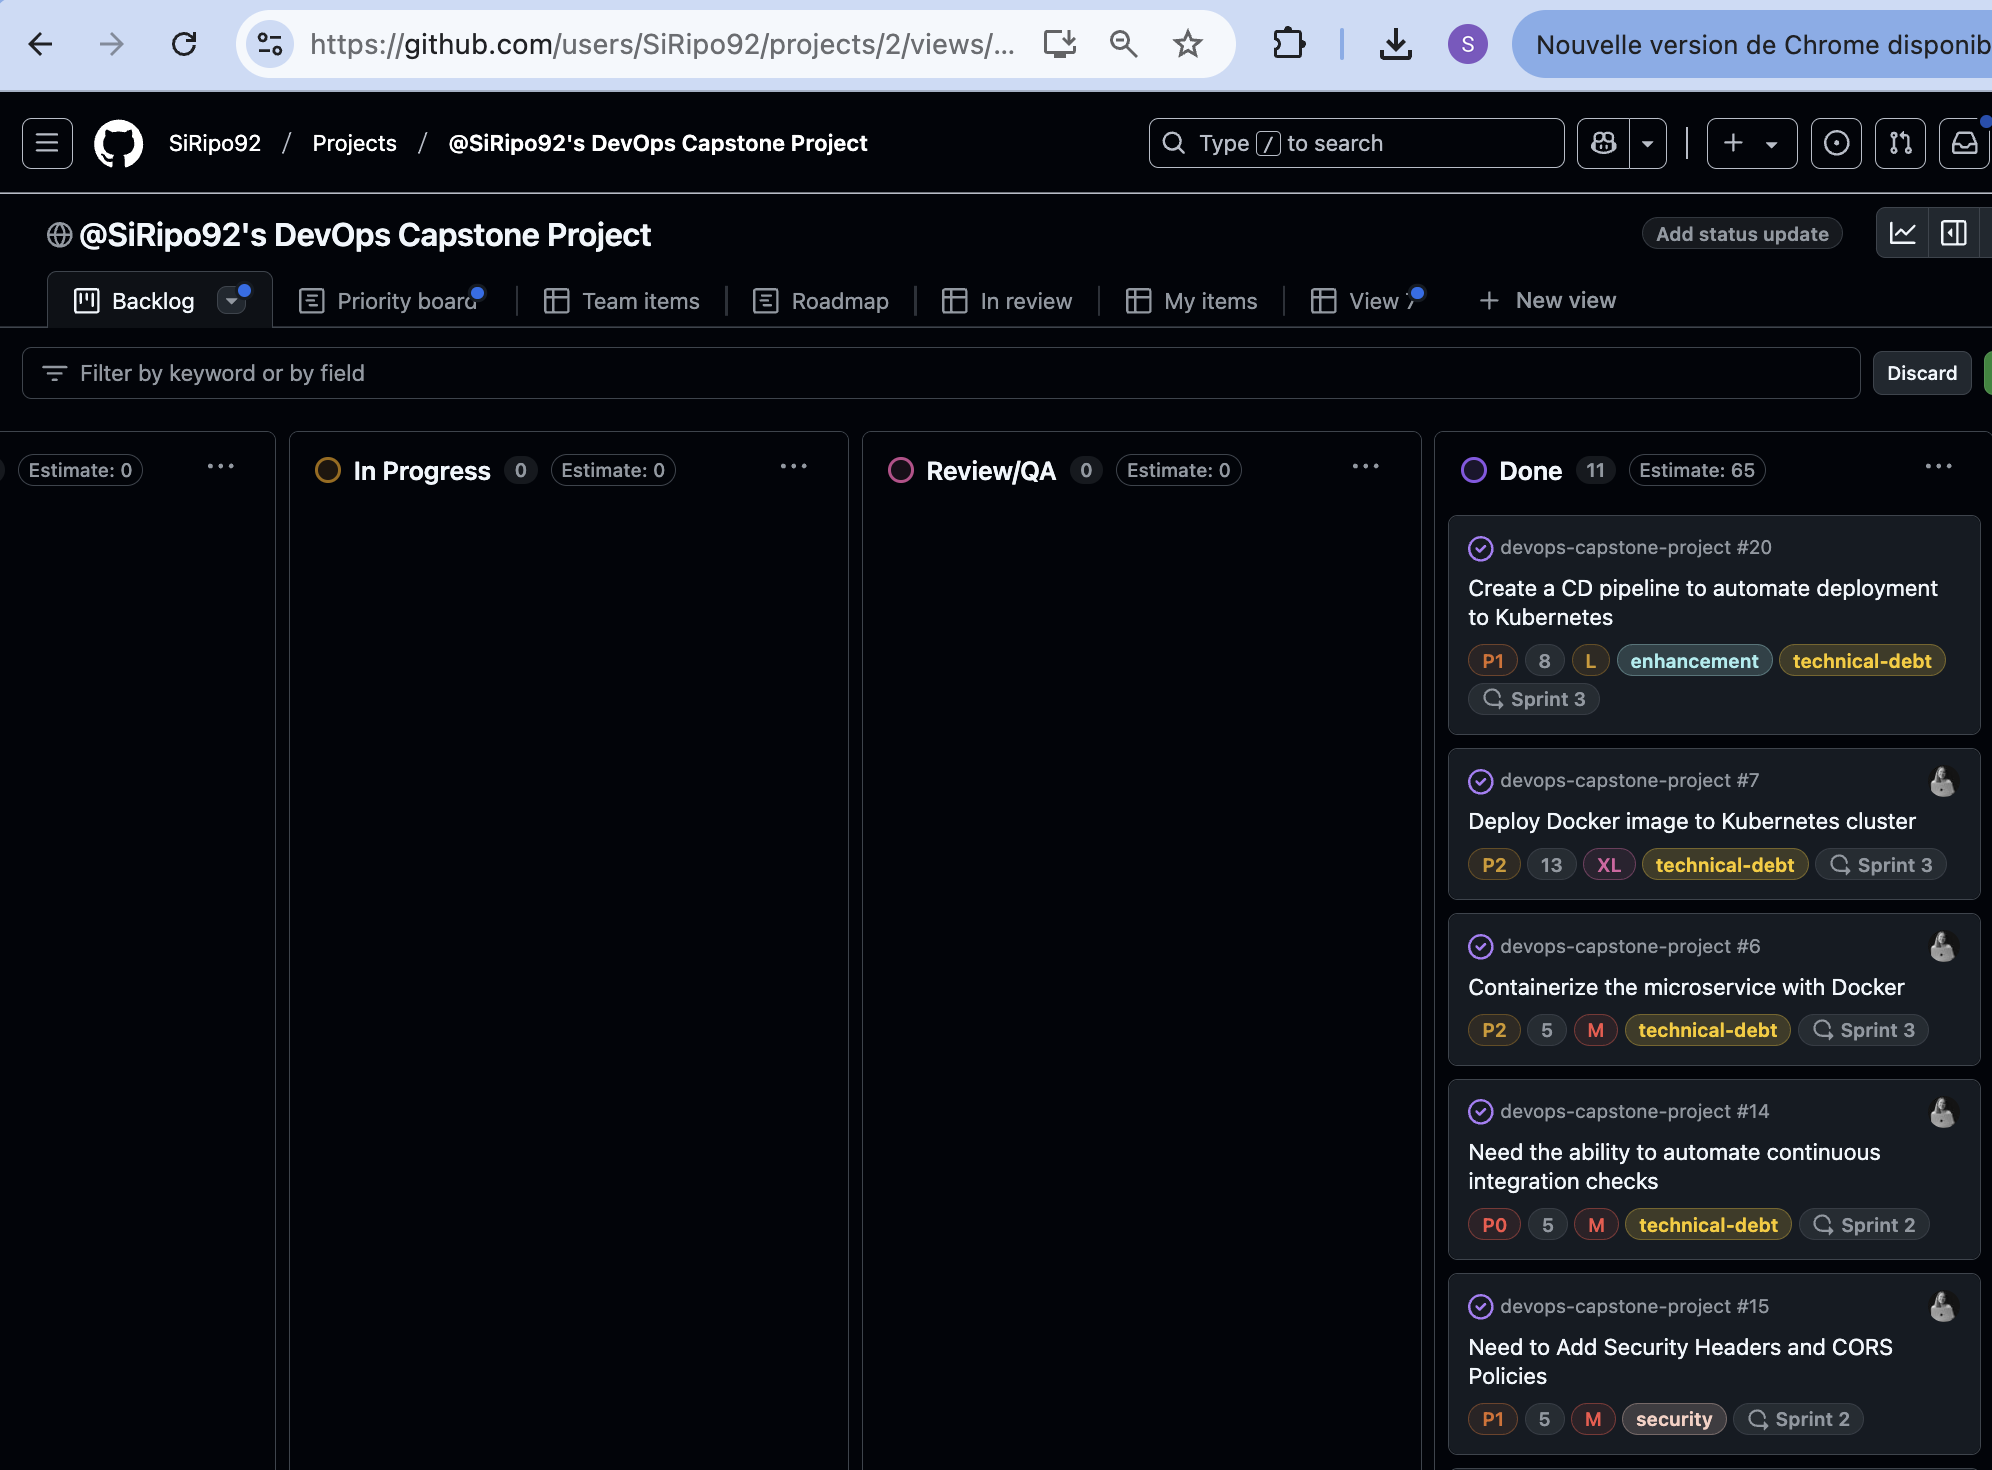This screenshot has height=1470, width=1992.
Task: Bookmark this page with the star
Action: (x=1187, y=44)
